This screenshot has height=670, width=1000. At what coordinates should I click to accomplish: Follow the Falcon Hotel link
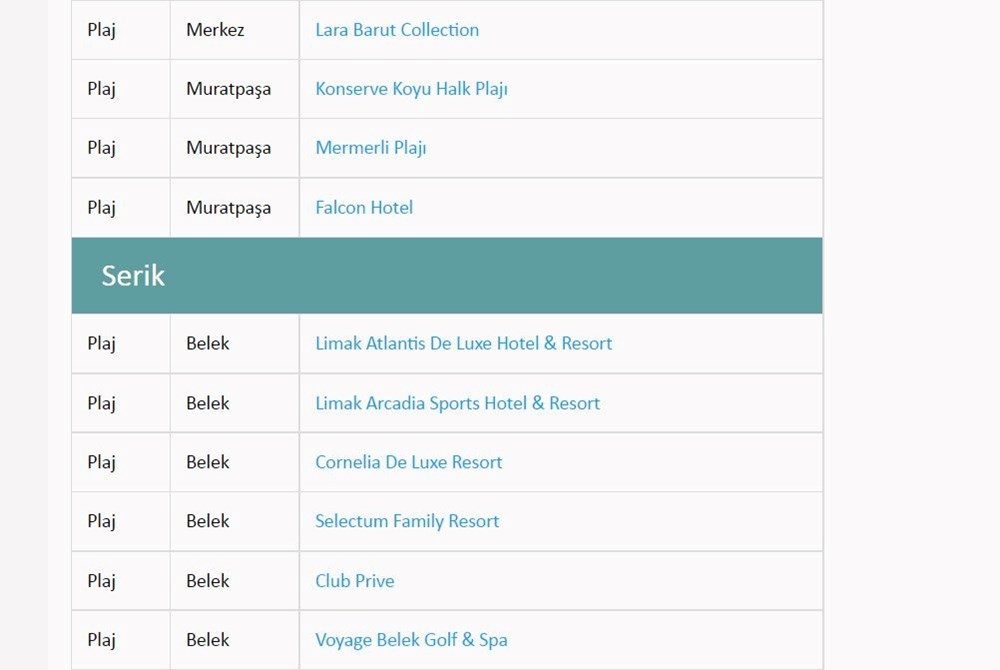pyautogui.click(x=364, y=208)
